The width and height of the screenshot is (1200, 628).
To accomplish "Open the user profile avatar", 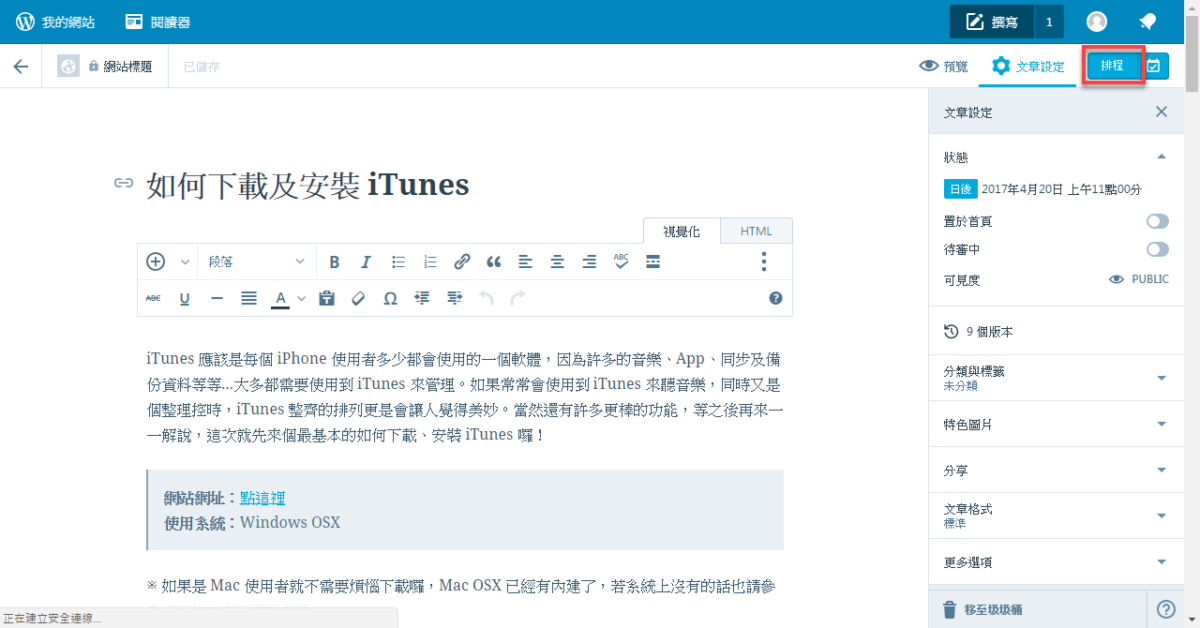I will tap(1097, 22).
